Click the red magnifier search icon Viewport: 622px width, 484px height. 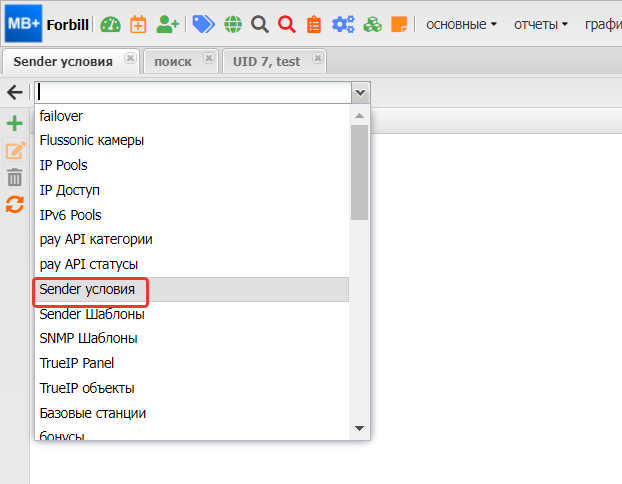pyautogui.click(x=287, y=23)
